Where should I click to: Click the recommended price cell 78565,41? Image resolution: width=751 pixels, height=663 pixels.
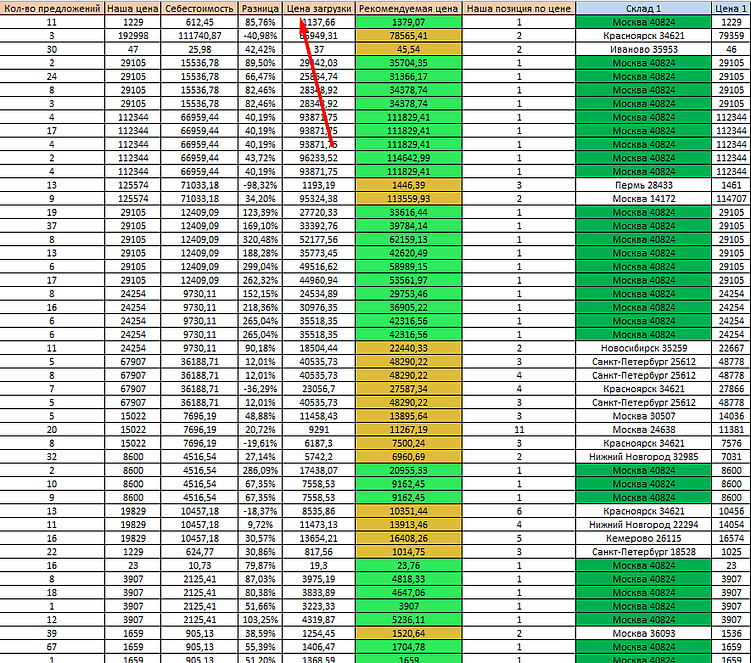click(409, 36)
